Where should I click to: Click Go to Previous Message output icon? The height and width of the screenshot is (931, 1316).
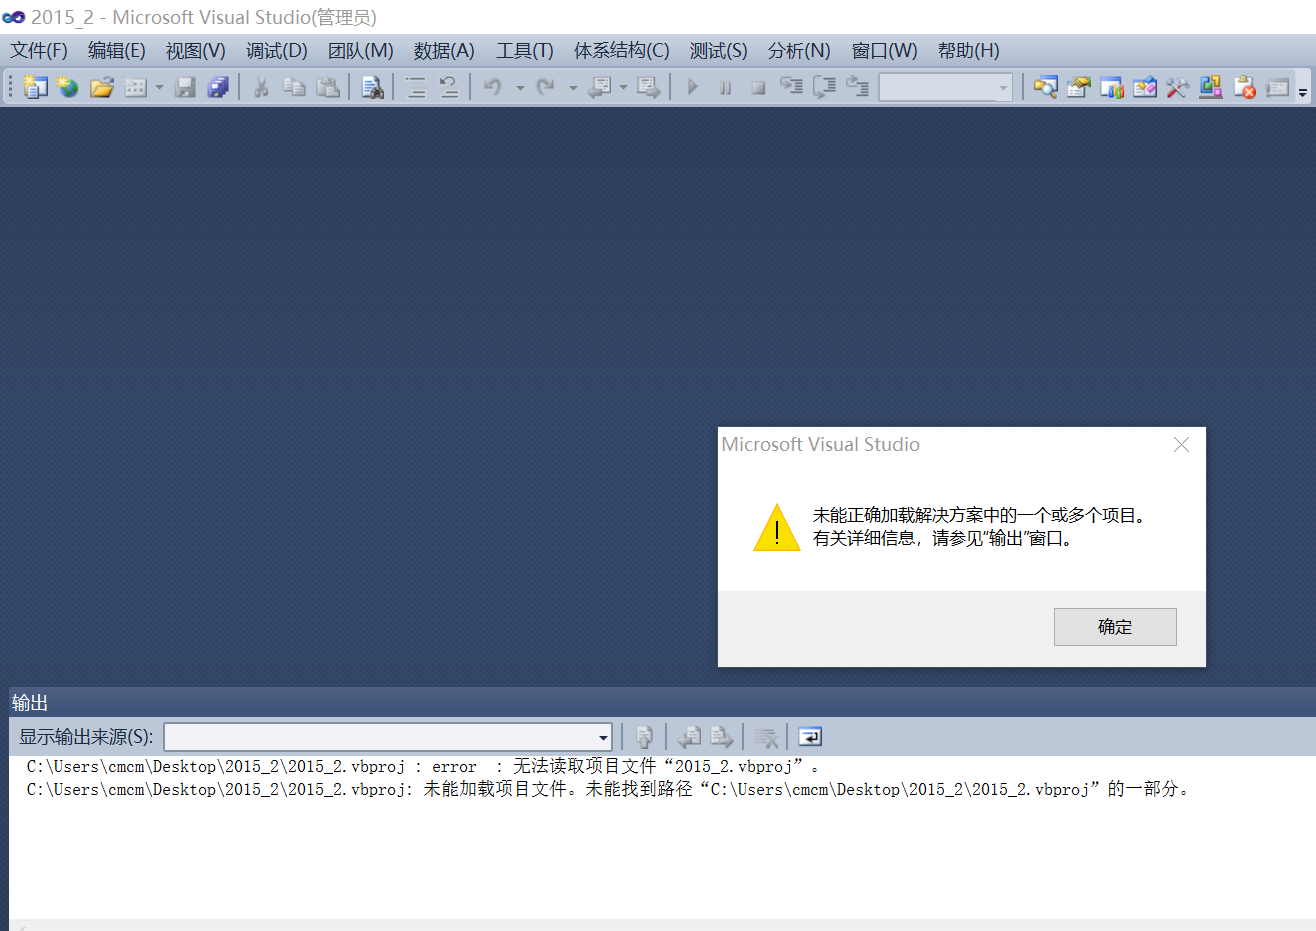click(689, 737)
